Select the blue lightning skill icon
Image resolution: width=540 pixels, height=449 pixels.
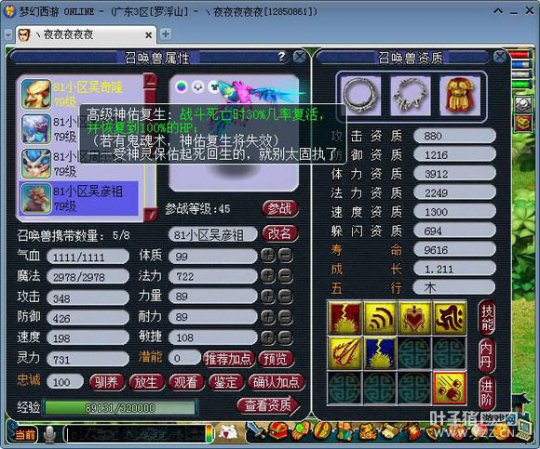(380, 353)
